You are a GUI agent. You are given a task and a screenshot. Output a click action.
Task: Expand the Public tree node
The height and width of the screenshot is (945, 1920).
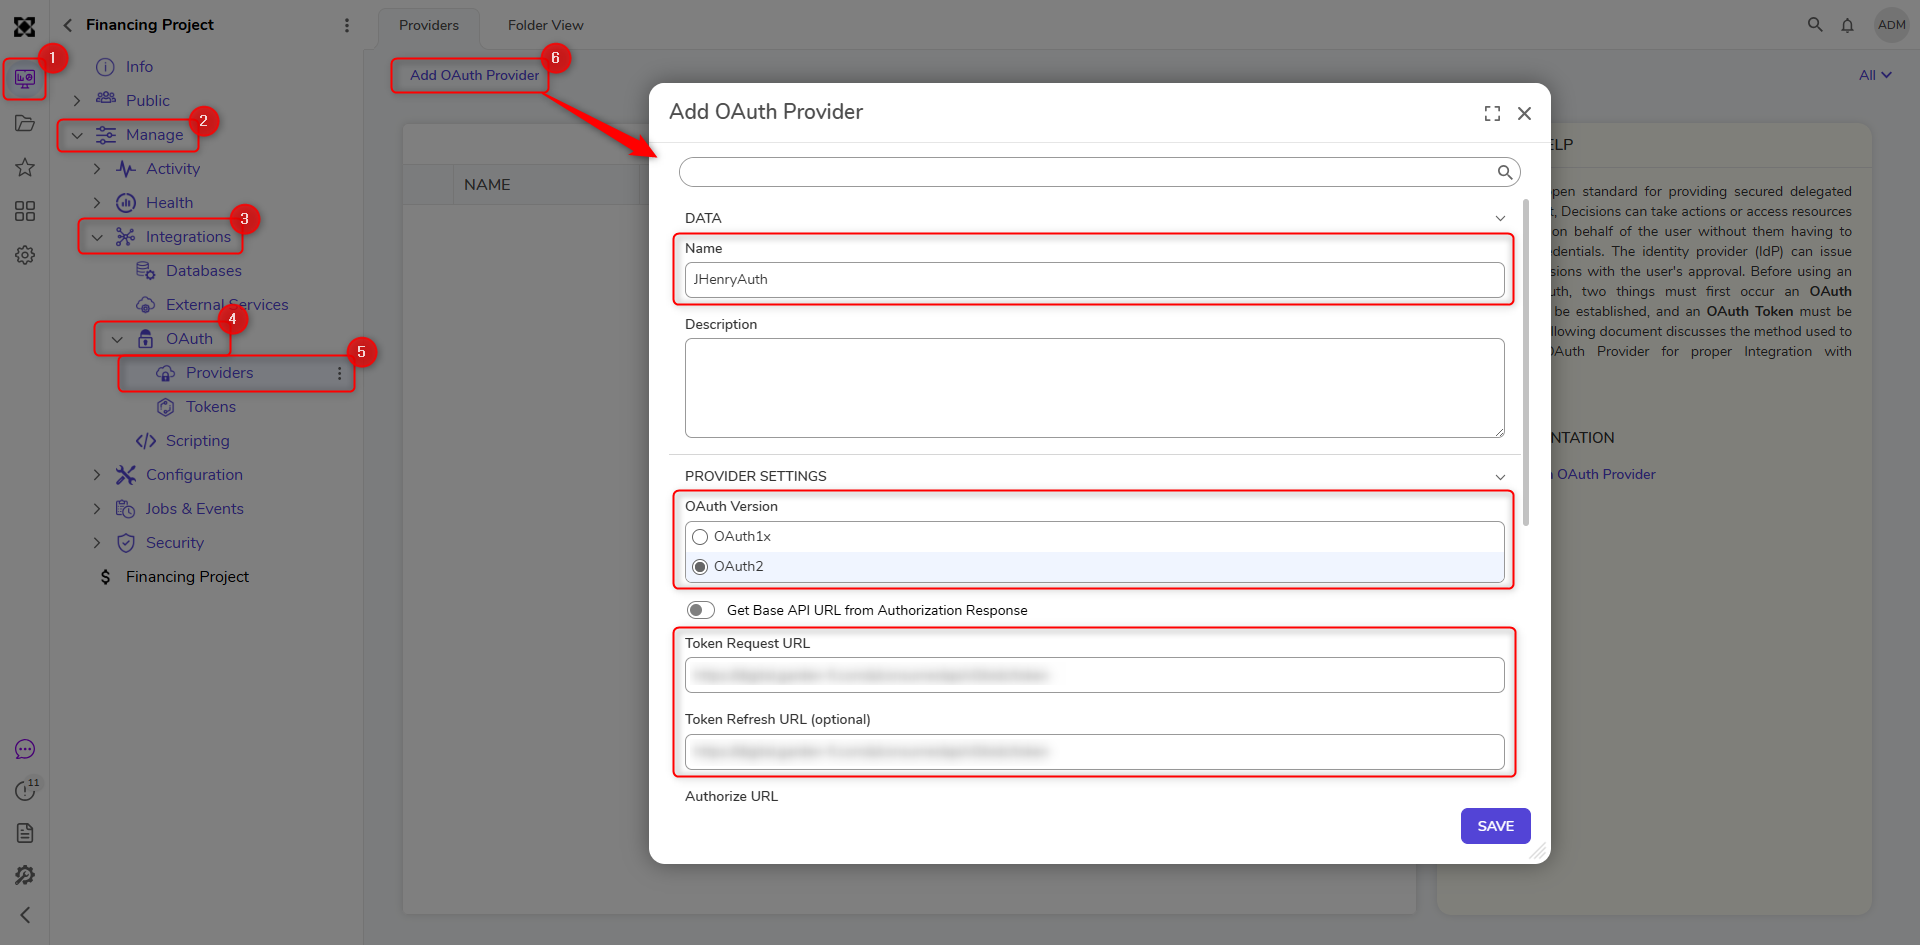[x=77, y=101]
